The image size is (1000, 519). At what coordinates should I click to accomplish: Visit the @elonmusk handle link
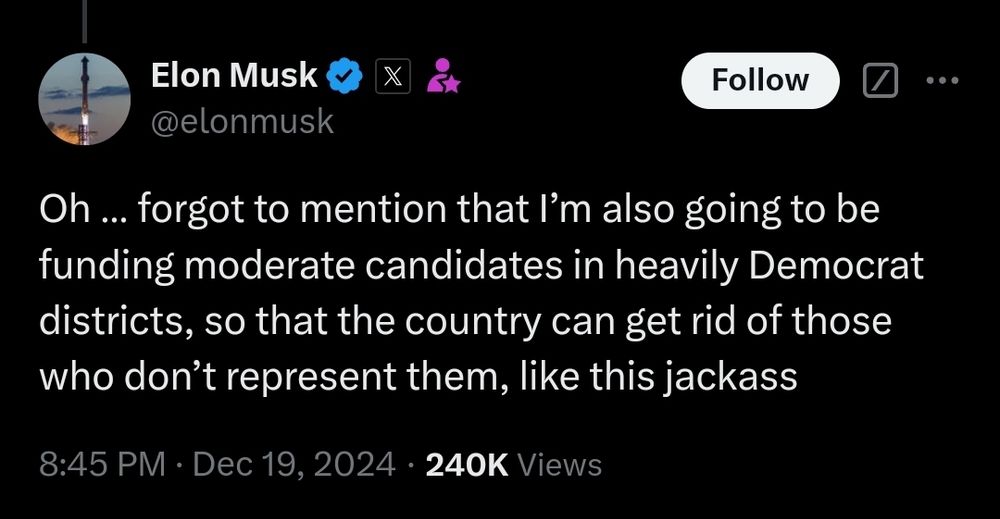coord(242,121)
